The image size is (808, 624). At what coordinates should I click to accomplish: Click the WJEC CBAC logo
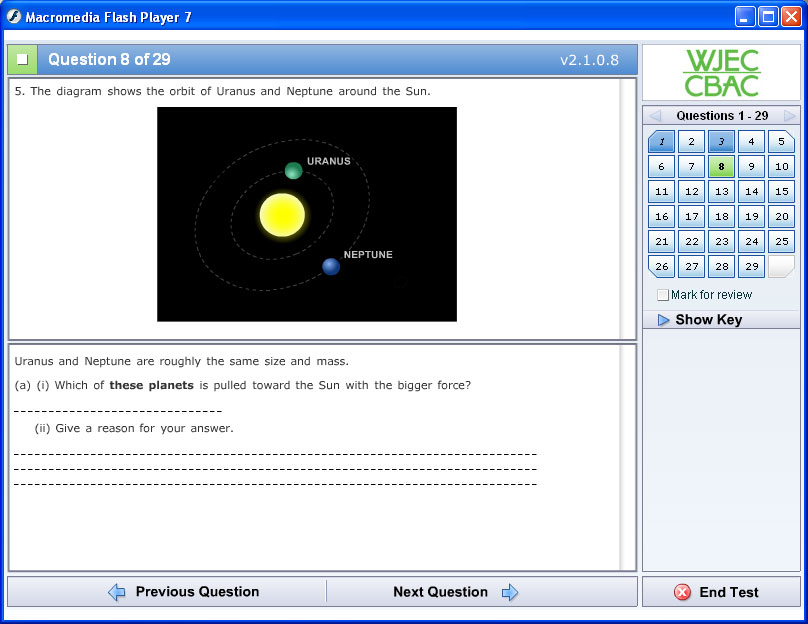pyautogui.click(x=721, y=73)
